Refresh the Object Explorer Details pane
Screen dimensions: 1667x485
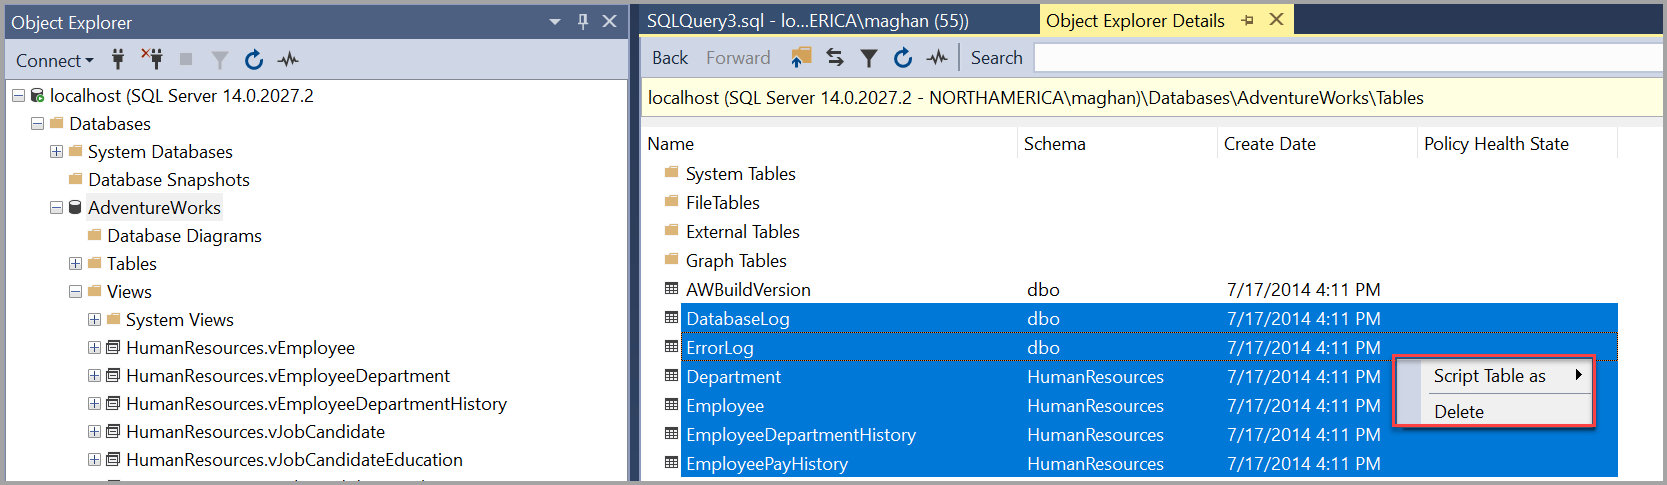903,58
